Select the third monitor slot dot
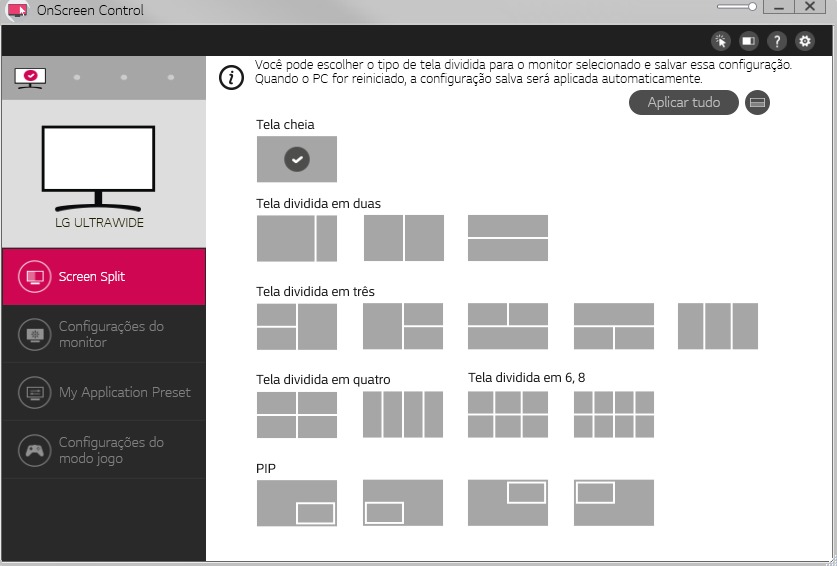Image resolution: width=837 pixels, height=566 pixels. 124,77
